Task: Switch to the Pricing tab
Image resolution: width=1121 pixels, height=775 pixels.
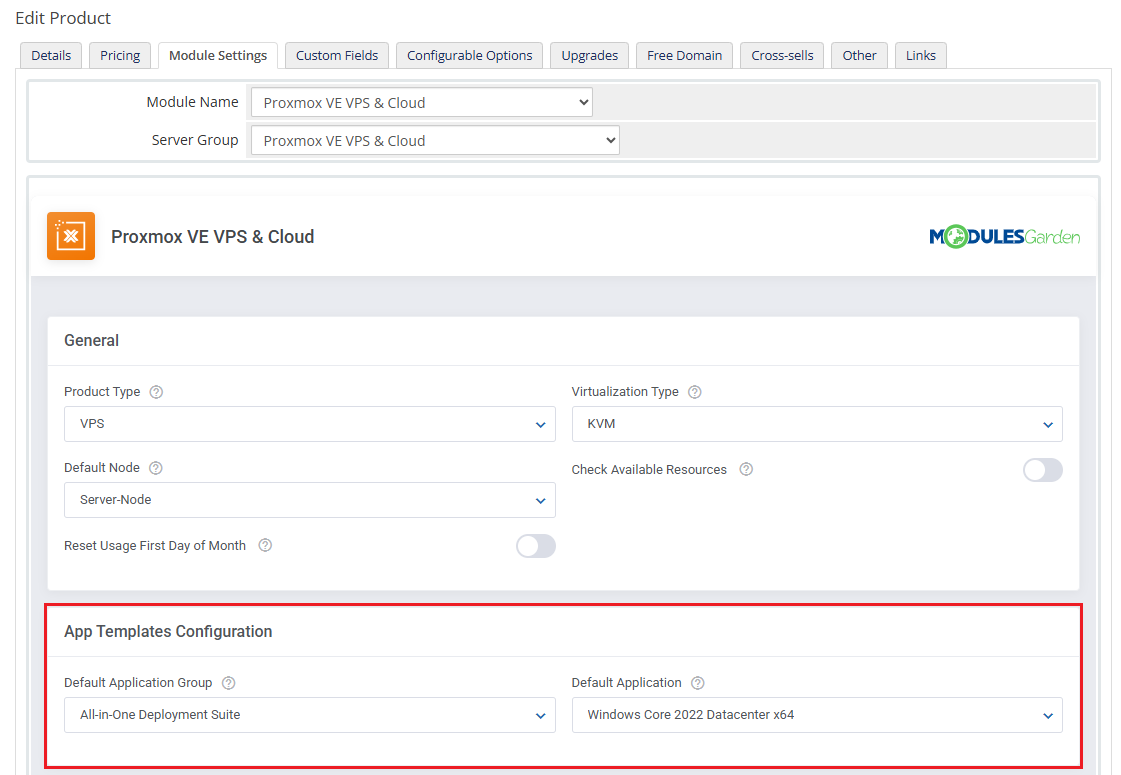Action: pos(120,56)
